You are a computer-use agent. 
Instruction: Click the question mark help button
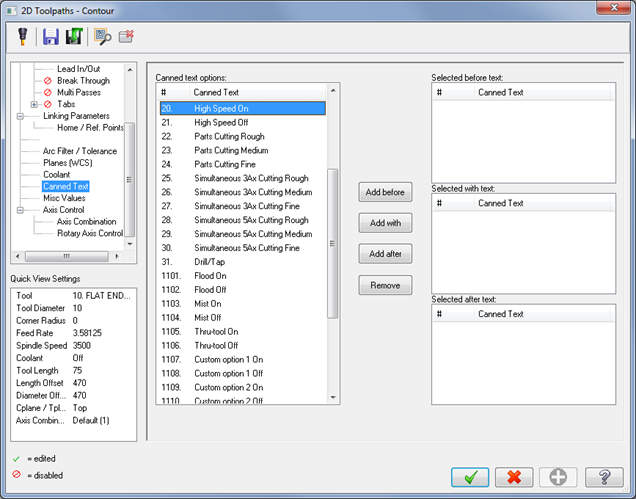pos(604,477)
